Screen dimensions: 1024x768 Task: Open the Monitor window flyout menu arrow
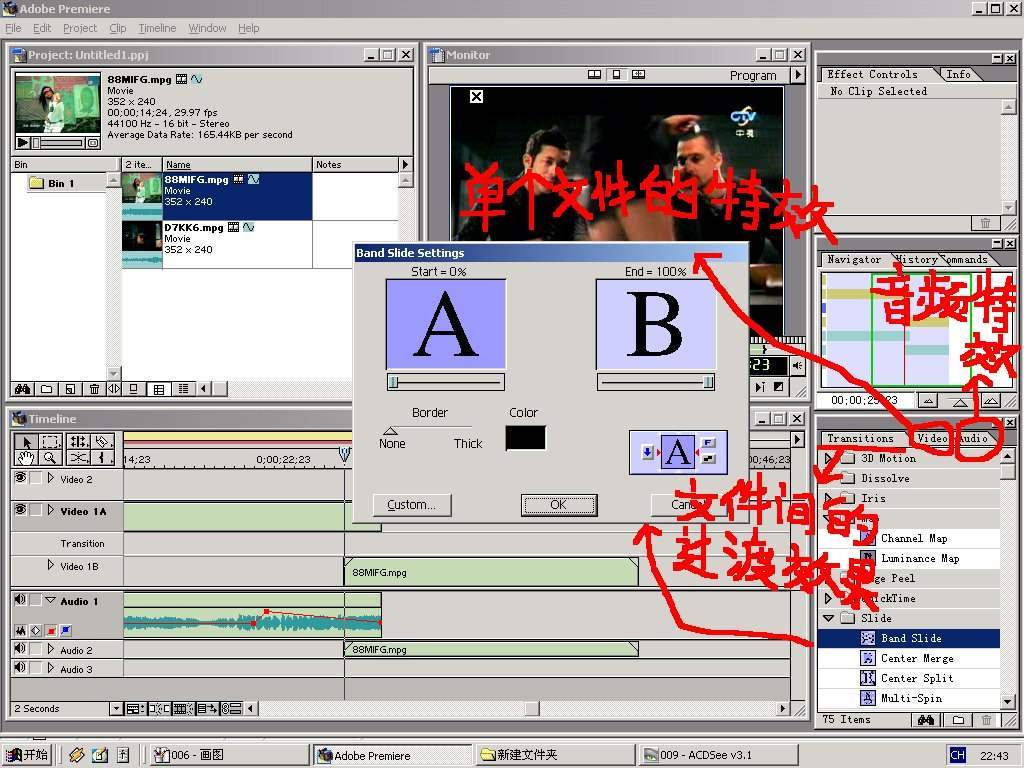coord(797,75)
